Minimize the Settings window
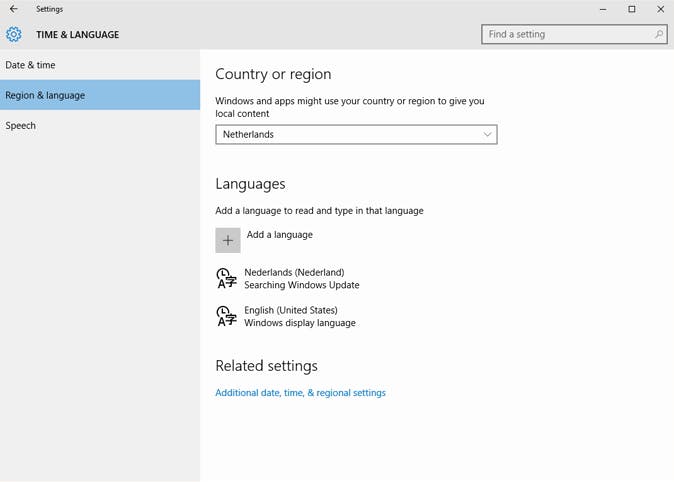 (x=603, y=9)
